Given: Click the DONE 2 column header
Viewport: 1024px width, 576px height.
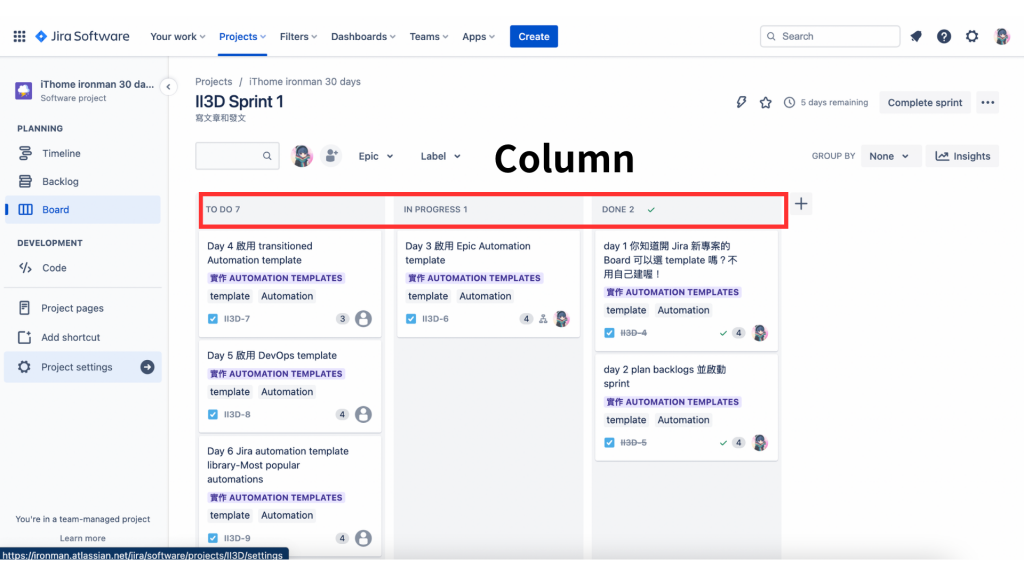Looking at the screenshot, I should click(618, 210).
